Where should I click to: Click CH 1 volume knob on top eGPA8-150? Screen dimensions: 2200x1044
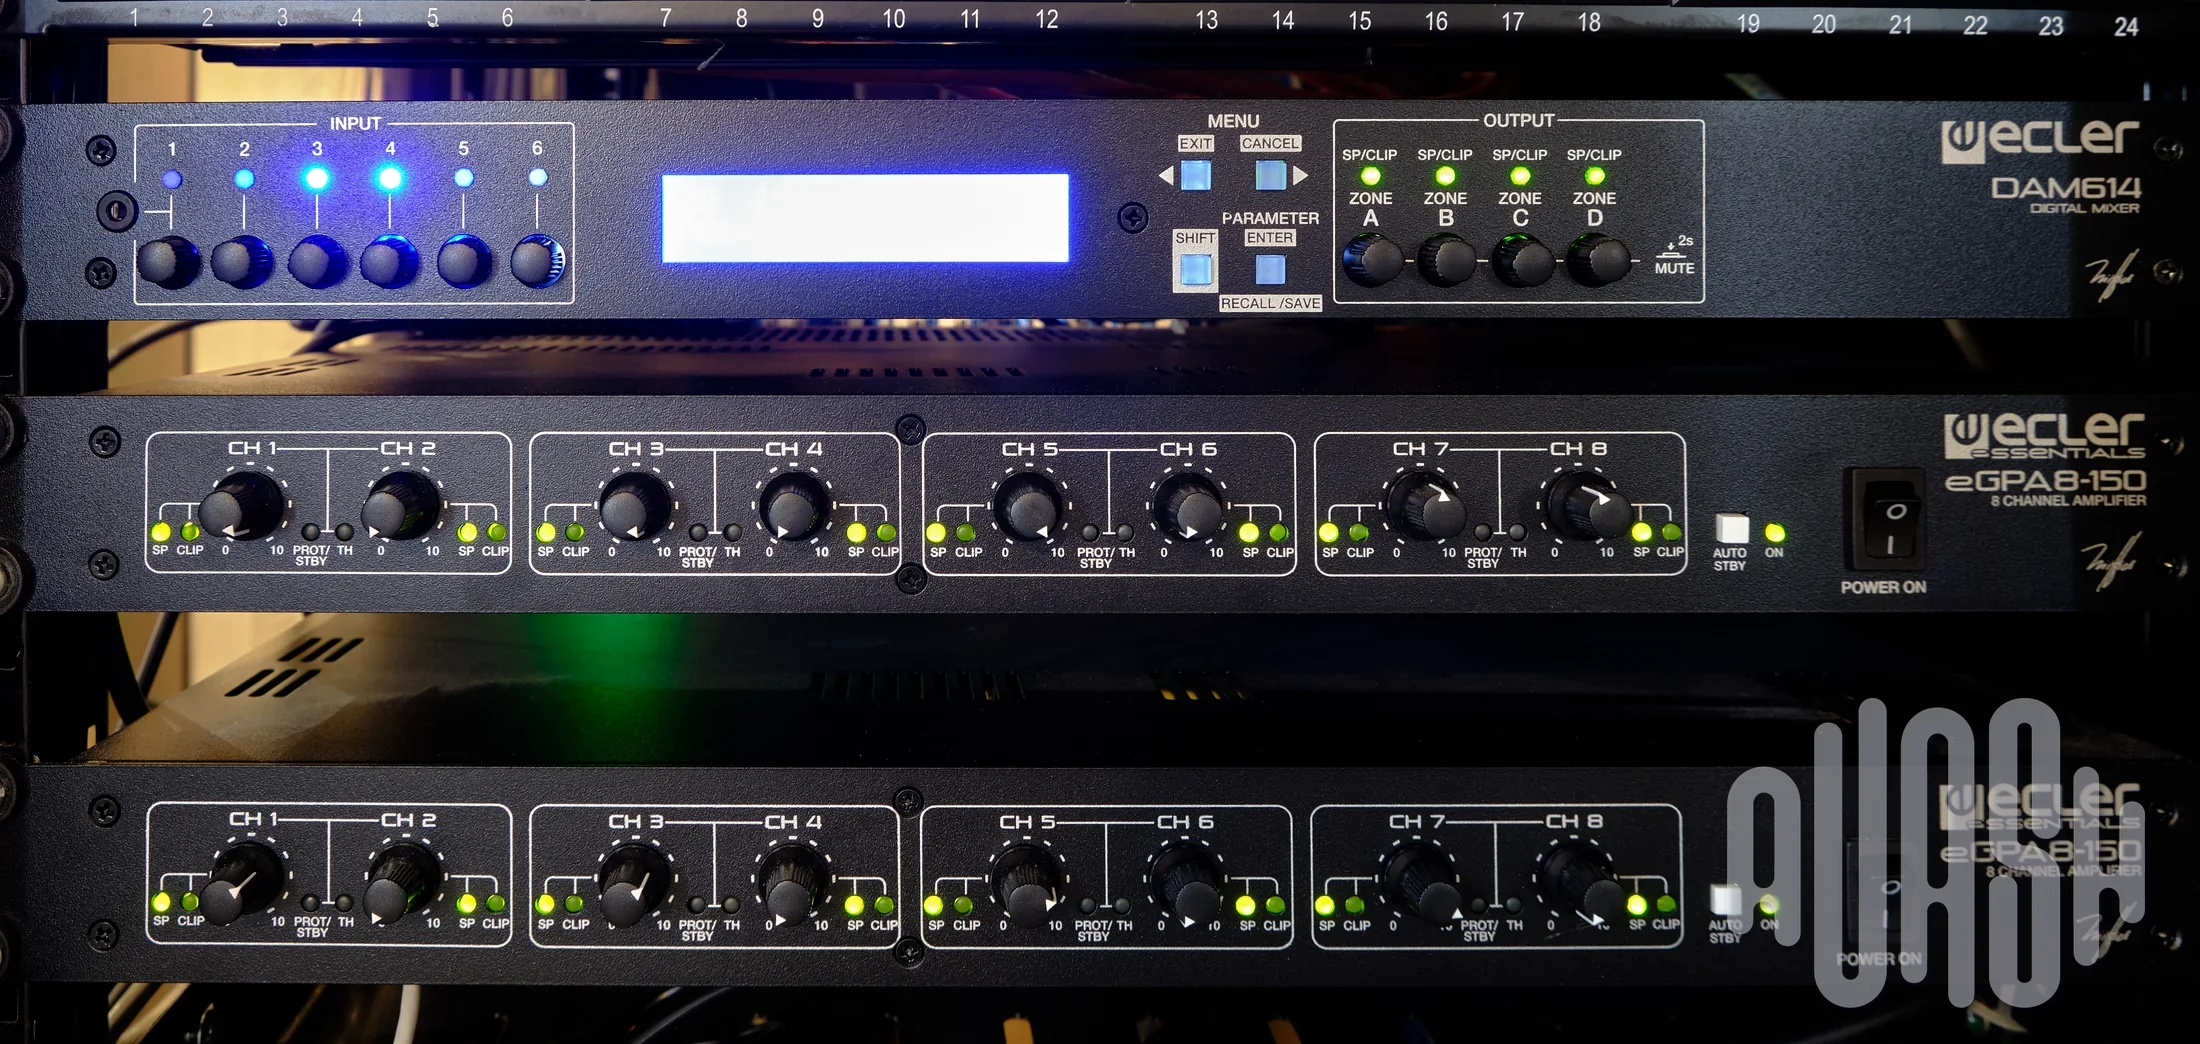[241, 507]
